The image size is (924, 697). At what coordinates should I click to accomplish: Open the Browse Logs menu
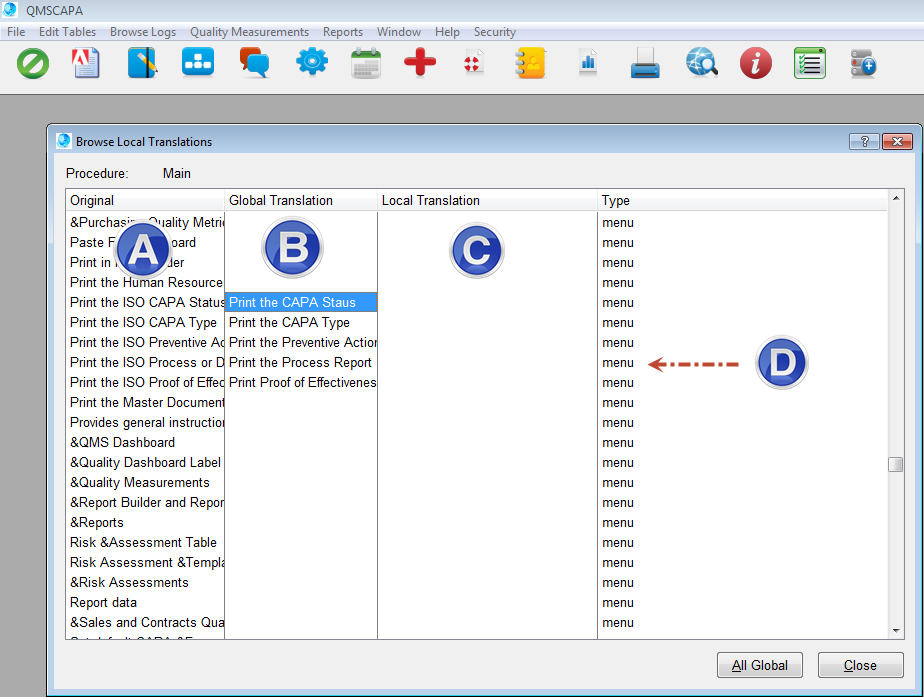pos(143,32)
